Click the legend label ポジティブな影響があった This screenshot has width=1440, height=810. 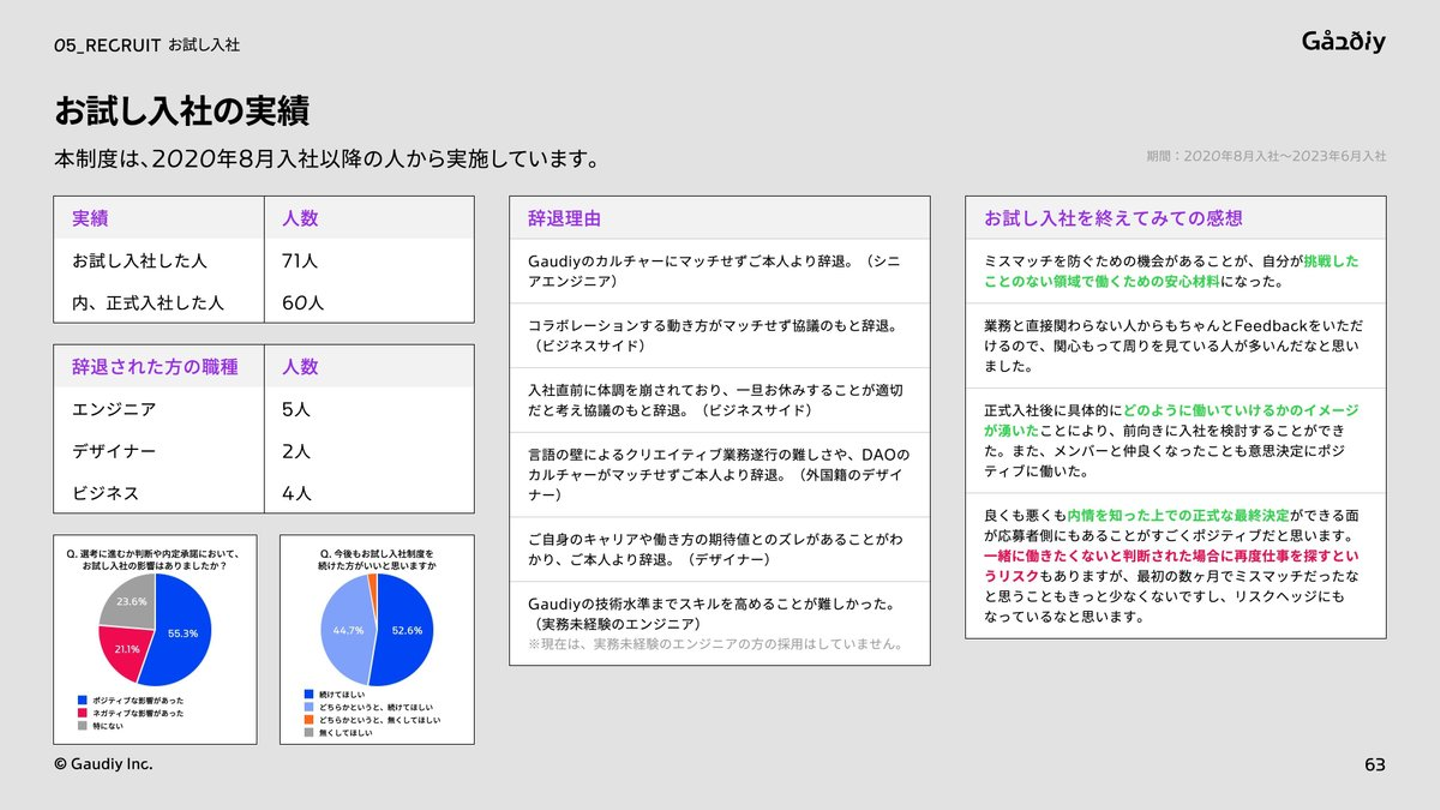click(138, 700)
